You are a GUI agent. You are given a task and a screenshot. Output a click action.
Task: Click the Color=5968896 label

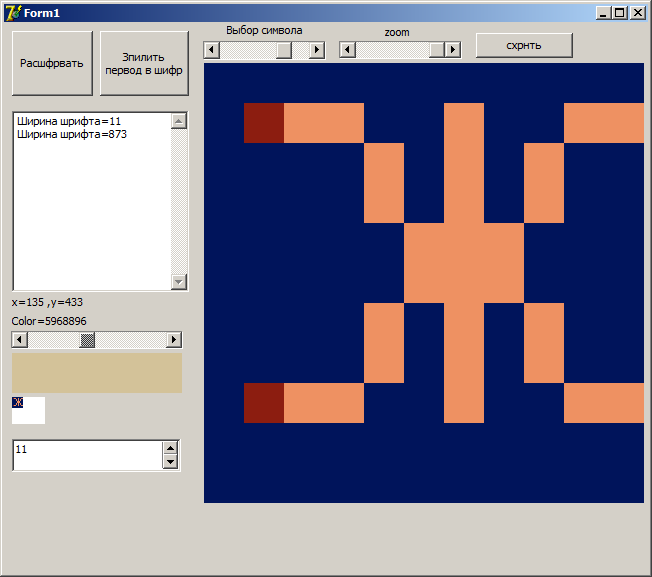49,321
